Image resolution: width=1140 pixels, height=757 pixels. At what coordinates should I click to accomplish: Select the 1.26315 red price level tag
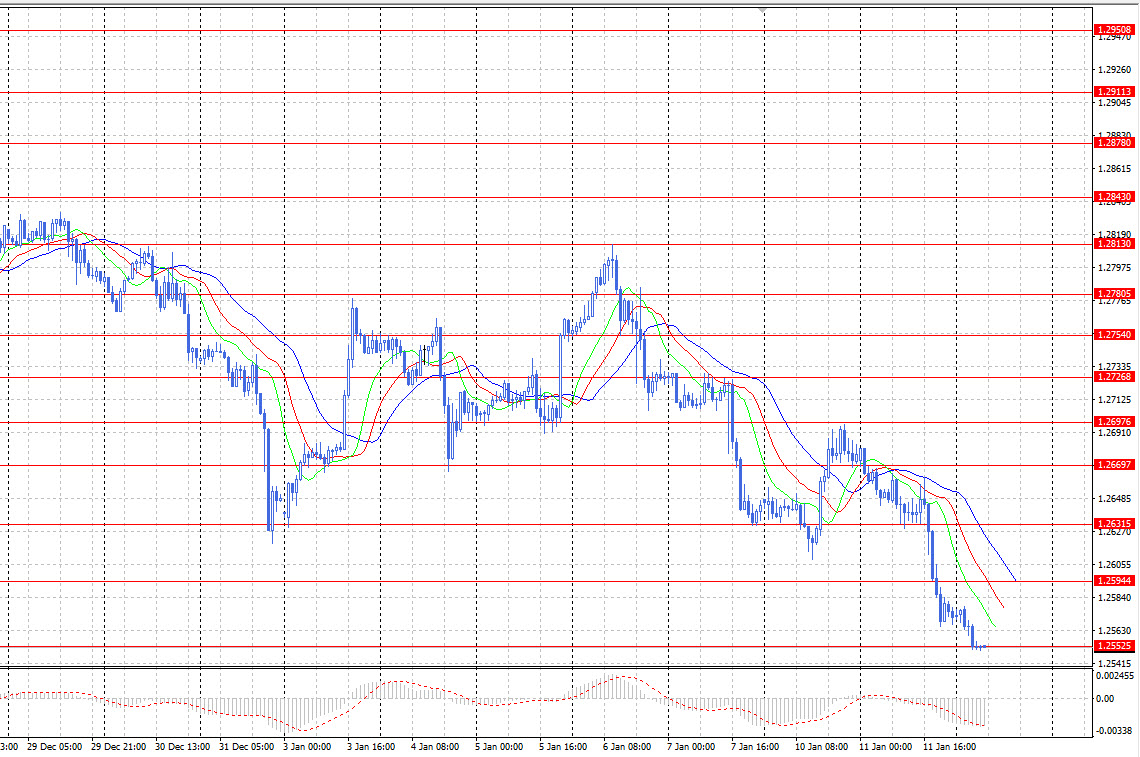1114,524
